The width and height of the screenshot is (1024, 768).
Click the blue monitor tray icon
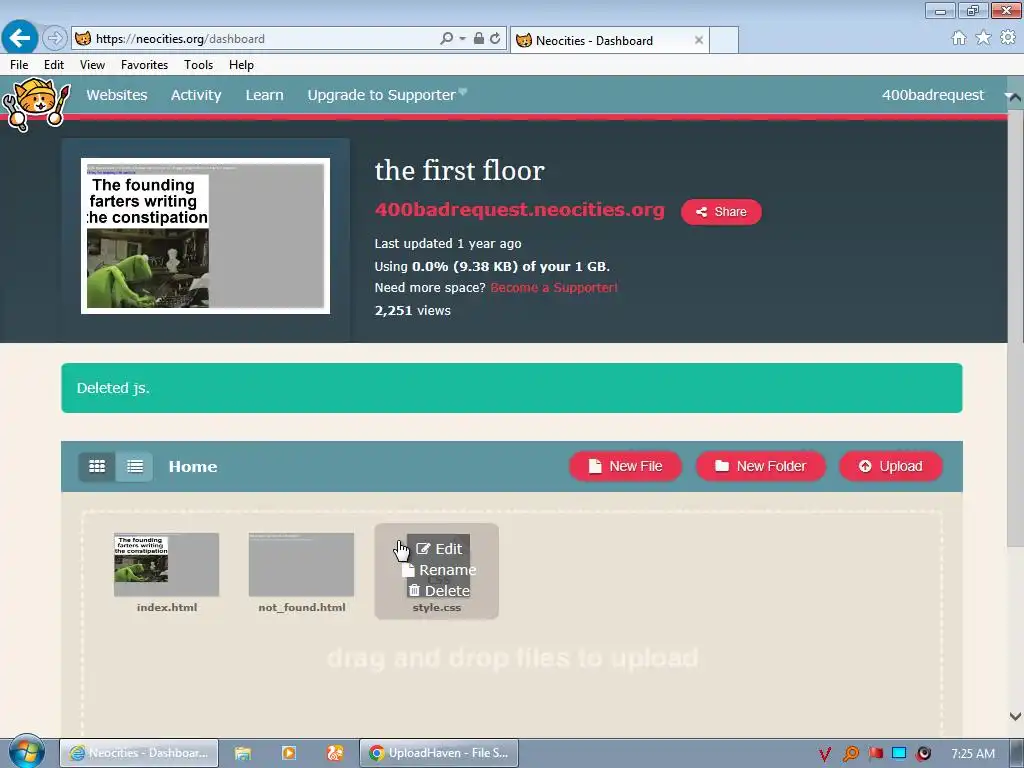tap(899, 754)
